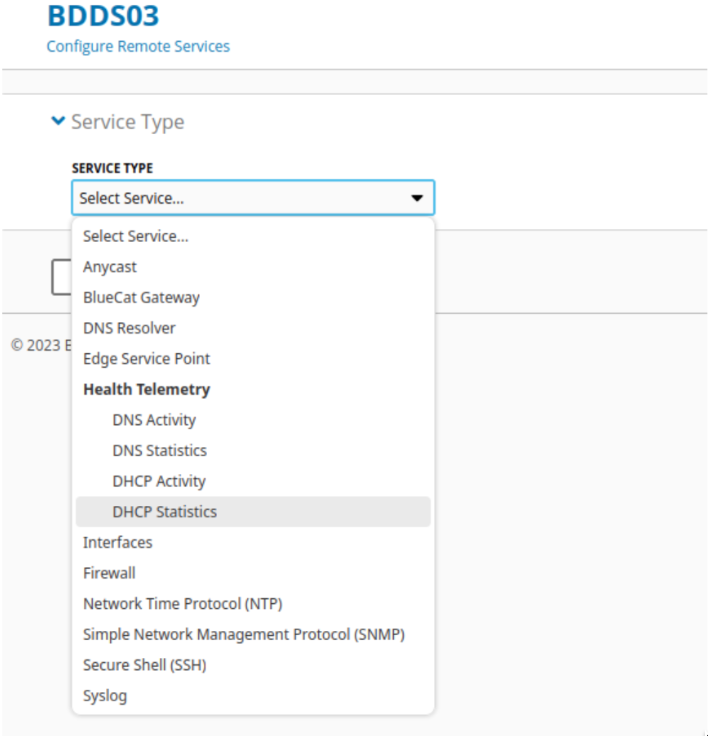Select Simple Network Management Protocol (SNMP)
This screenshot has width=708, height=736.
pos(253,635)
